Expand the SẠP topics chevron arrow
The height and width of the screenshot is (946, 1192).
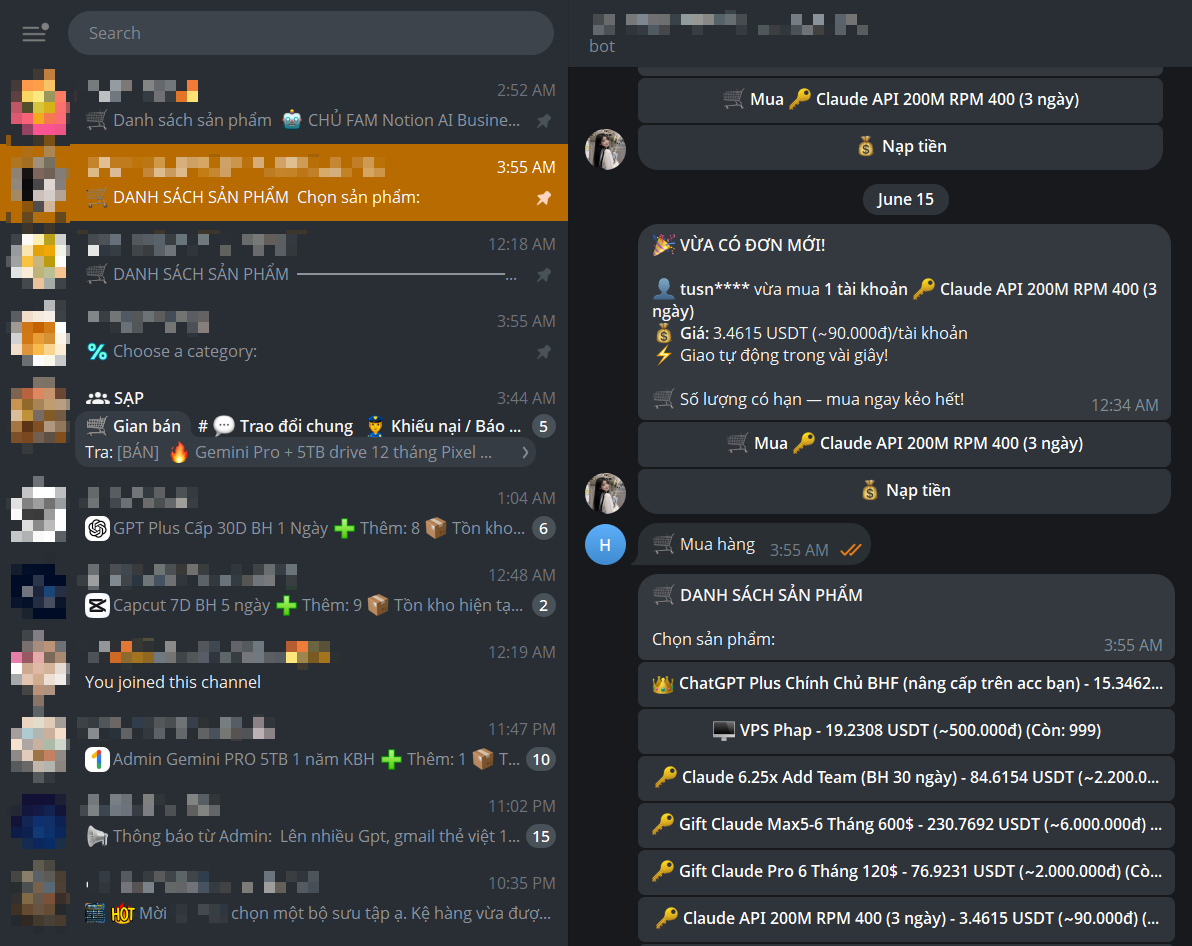(525, 452)
